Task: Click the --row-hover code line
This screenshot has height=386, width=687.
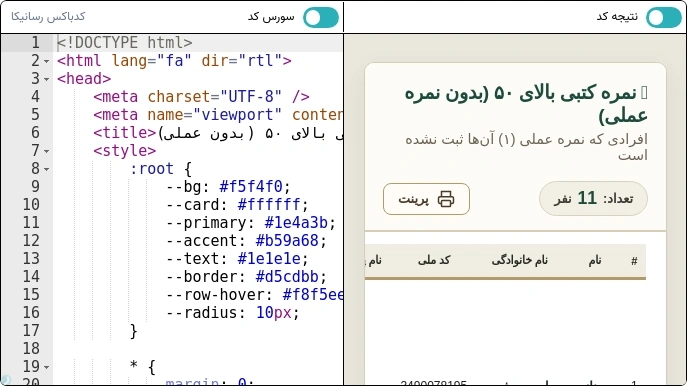Action: (255, 294)
